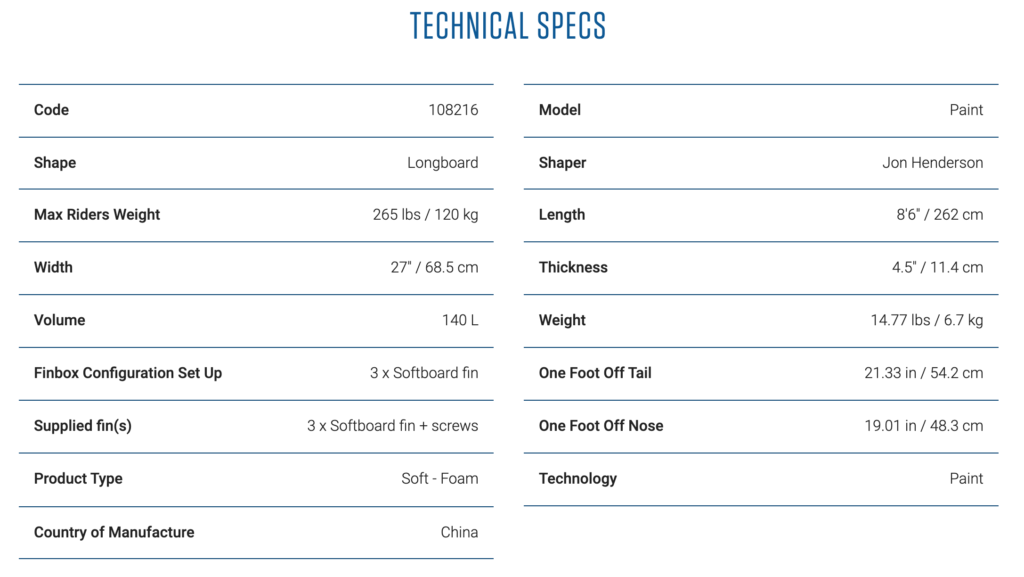This screenshot has height=577, width=1024.
Task: Click the One Foot Off Tail measurement
Action: tap(923, 373)
